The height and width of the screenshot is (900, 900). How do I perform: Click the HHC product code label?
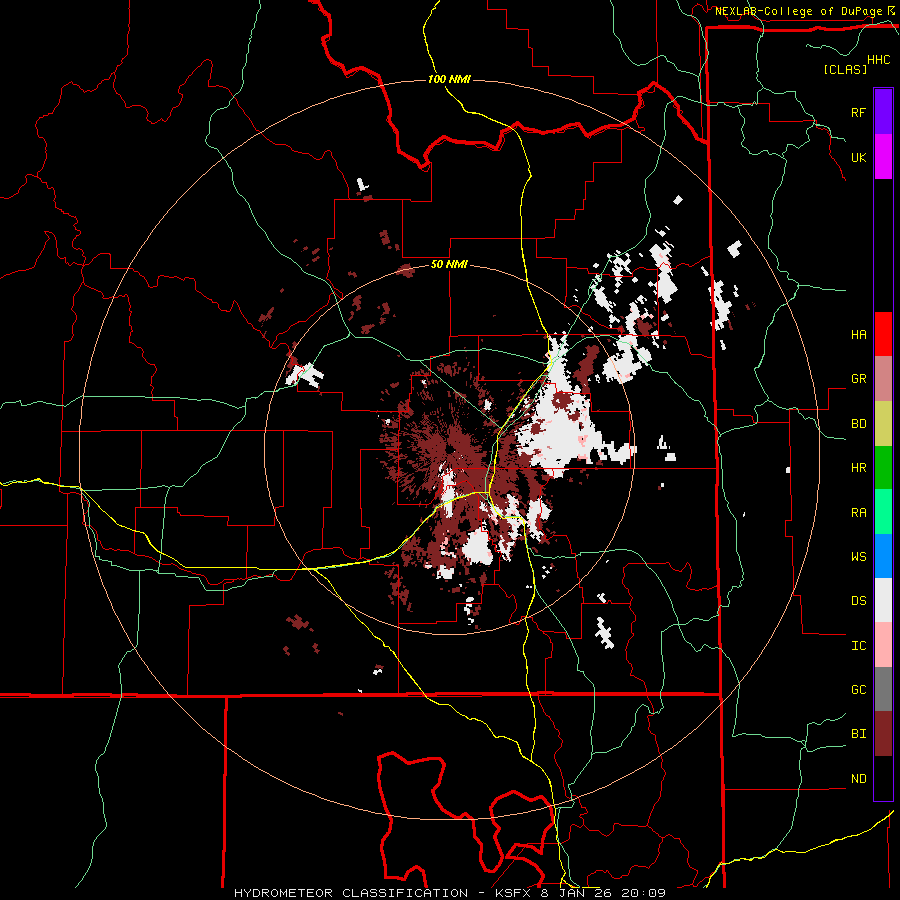coord(879,60)
